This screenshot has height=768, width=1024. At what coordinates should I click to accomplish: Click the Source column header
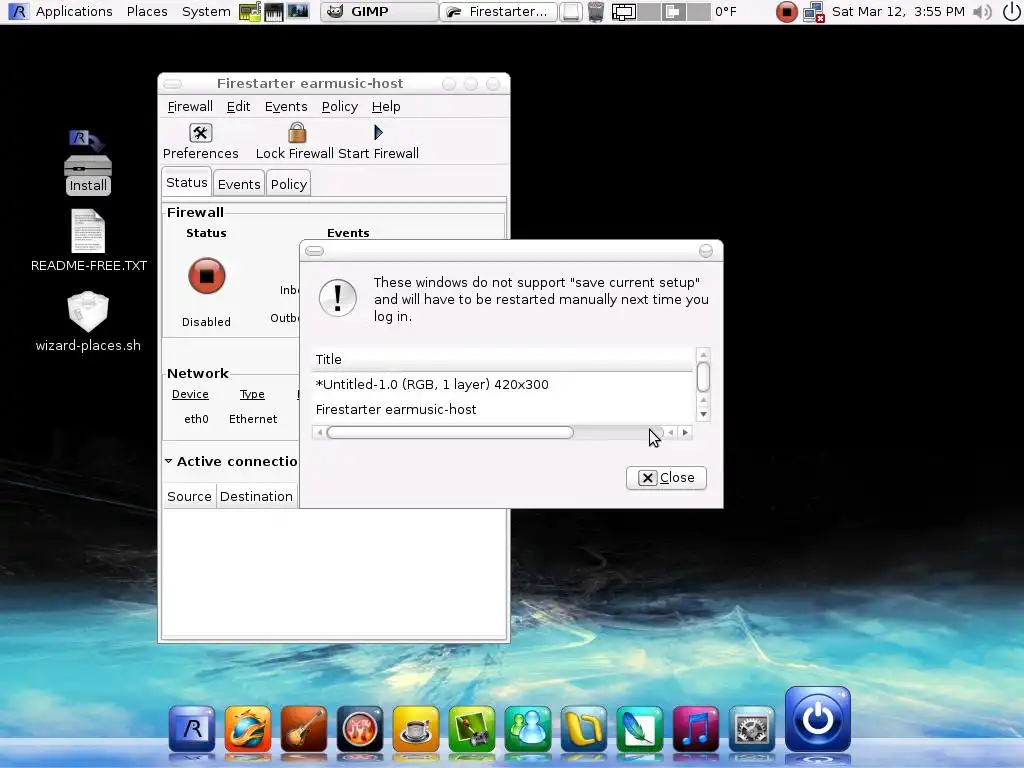(189, 496)
